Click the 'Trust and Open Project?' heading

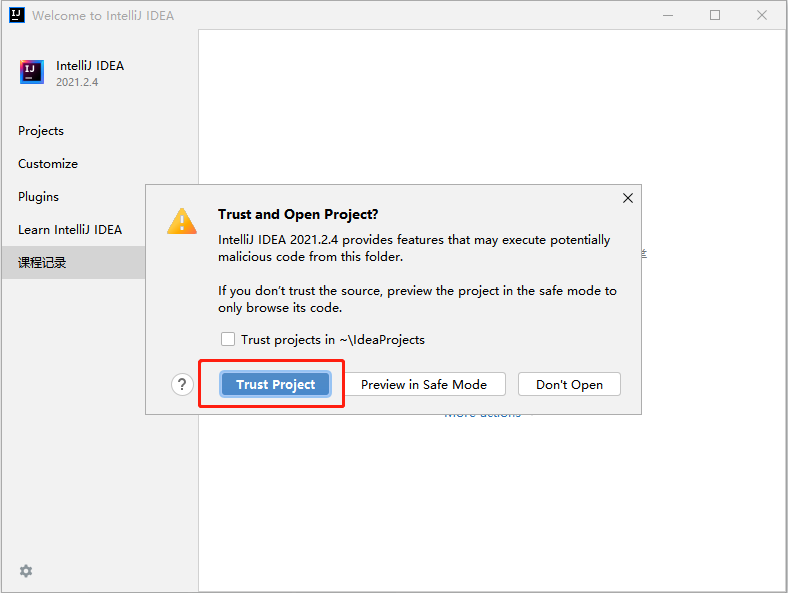pyautogui.click(x=298, y=215)
